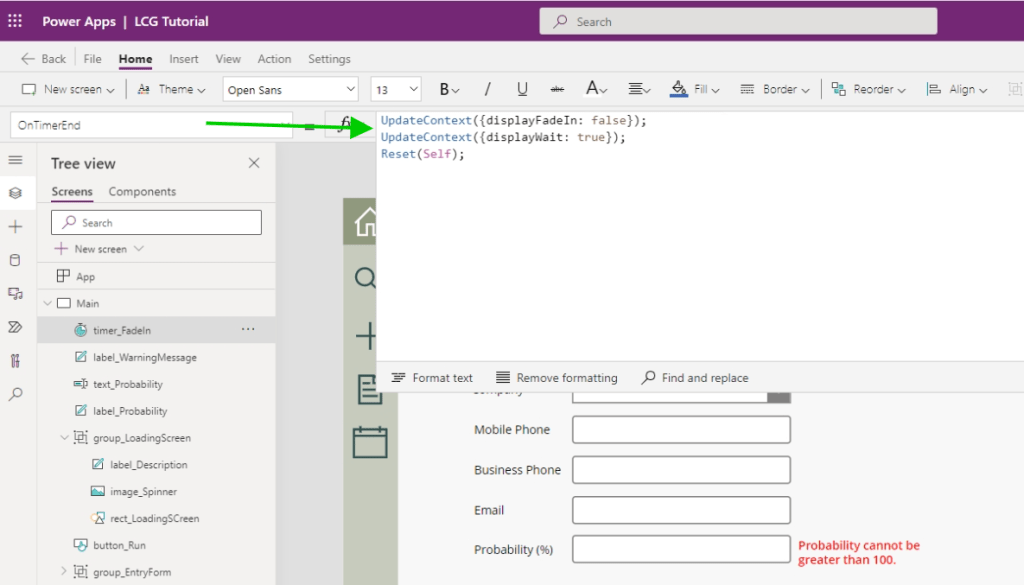Click the search icon in app canvas
This screenshot has height=585, width=1024.
pos(366,278)
